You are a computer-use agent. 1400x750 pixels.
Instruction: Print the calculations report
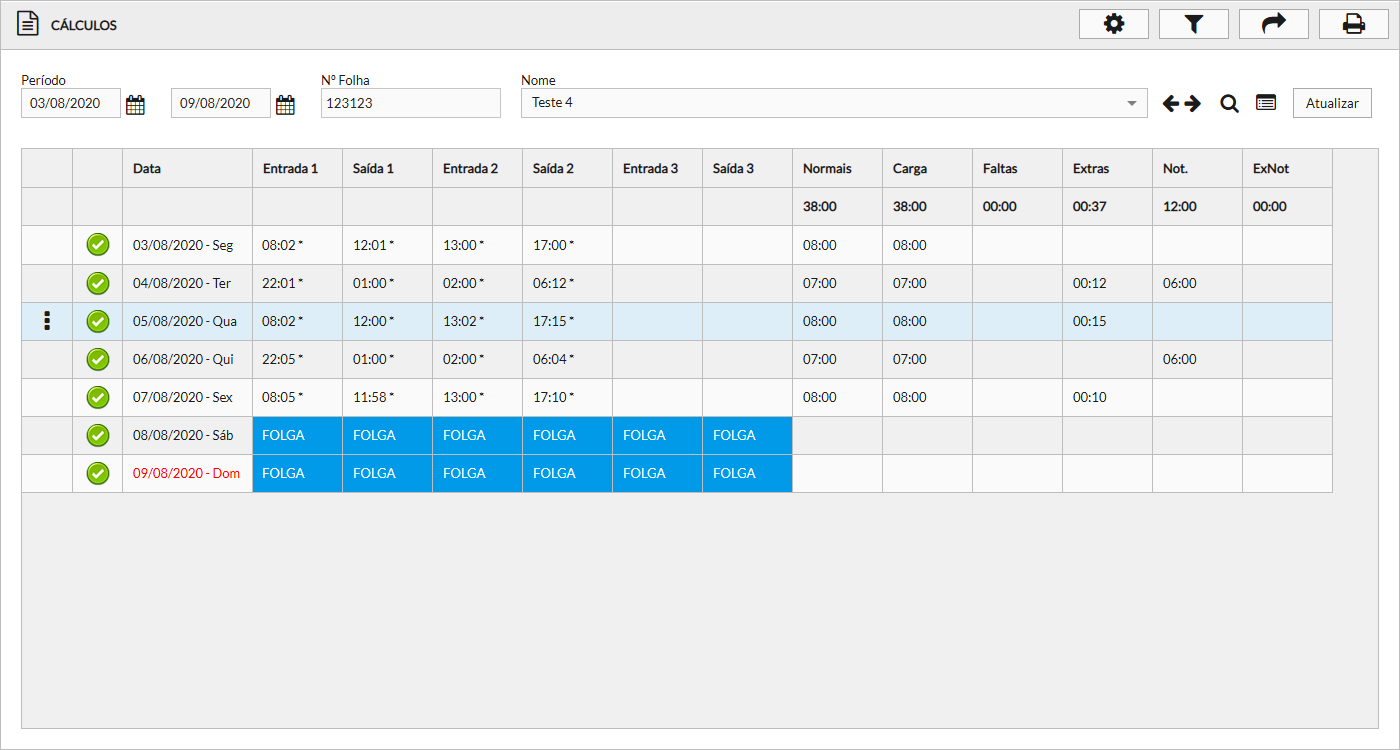pos(1353,24)
